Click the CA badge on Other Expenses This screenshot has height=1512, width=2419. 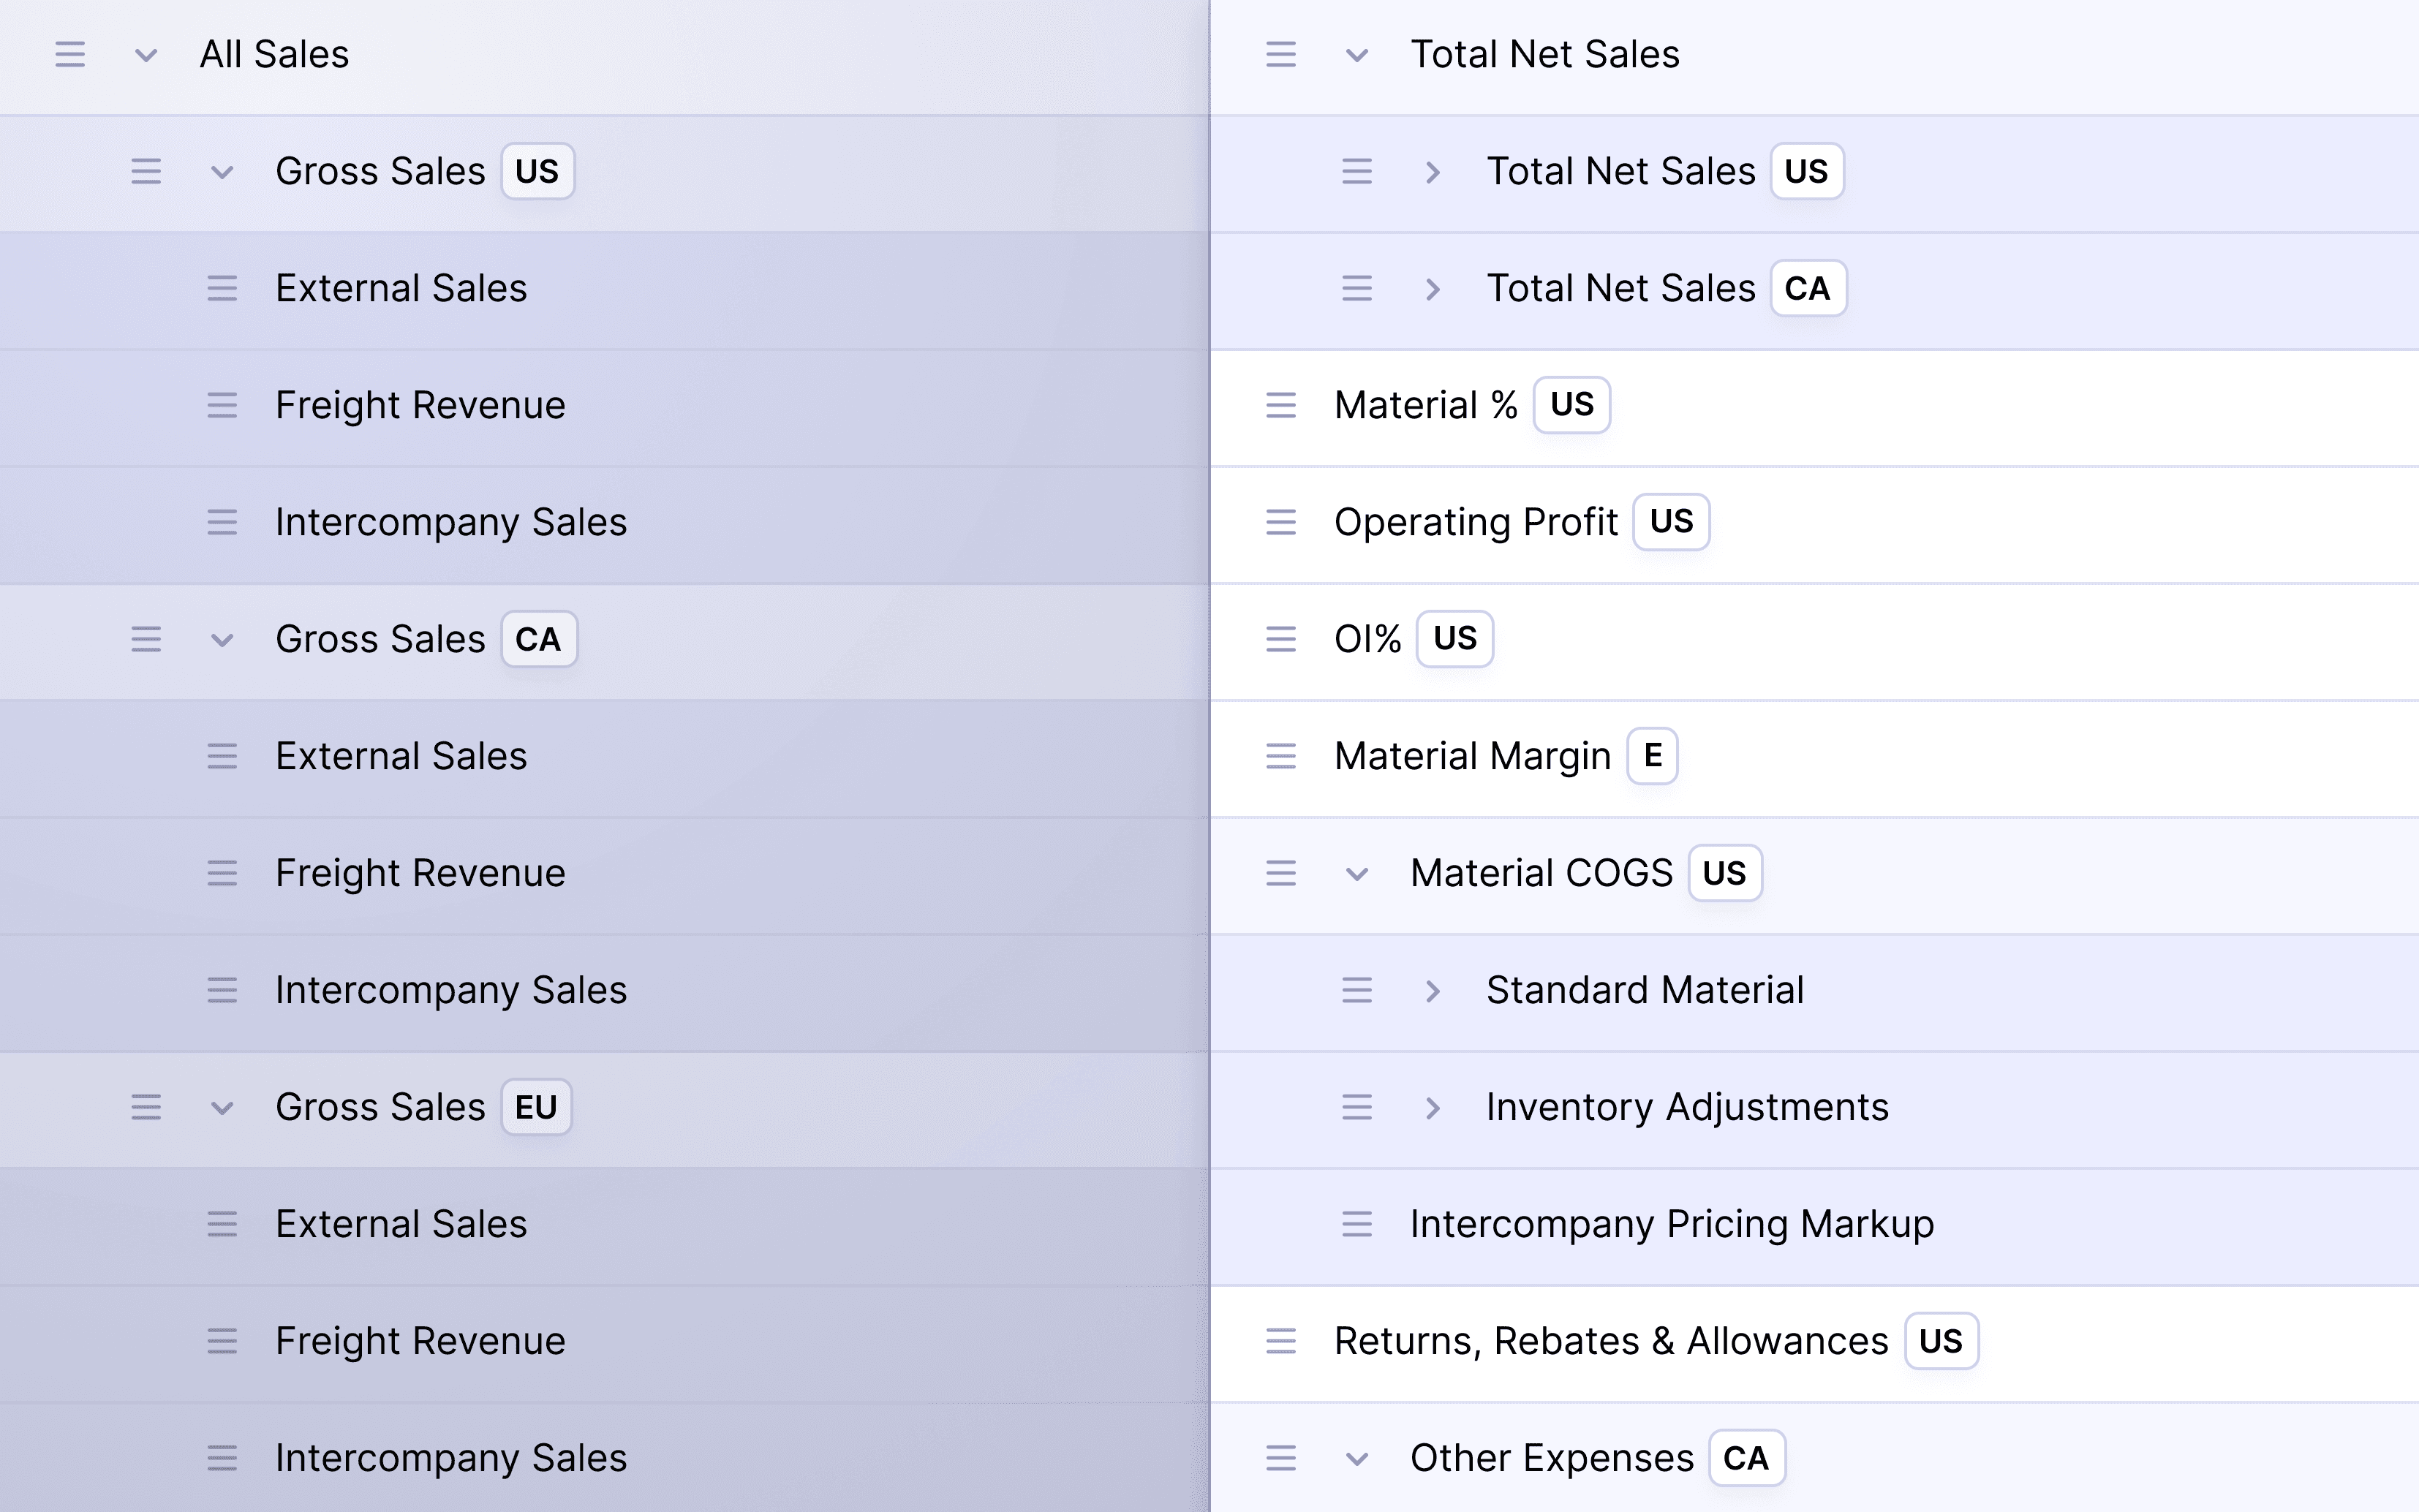point(1746,1458)
